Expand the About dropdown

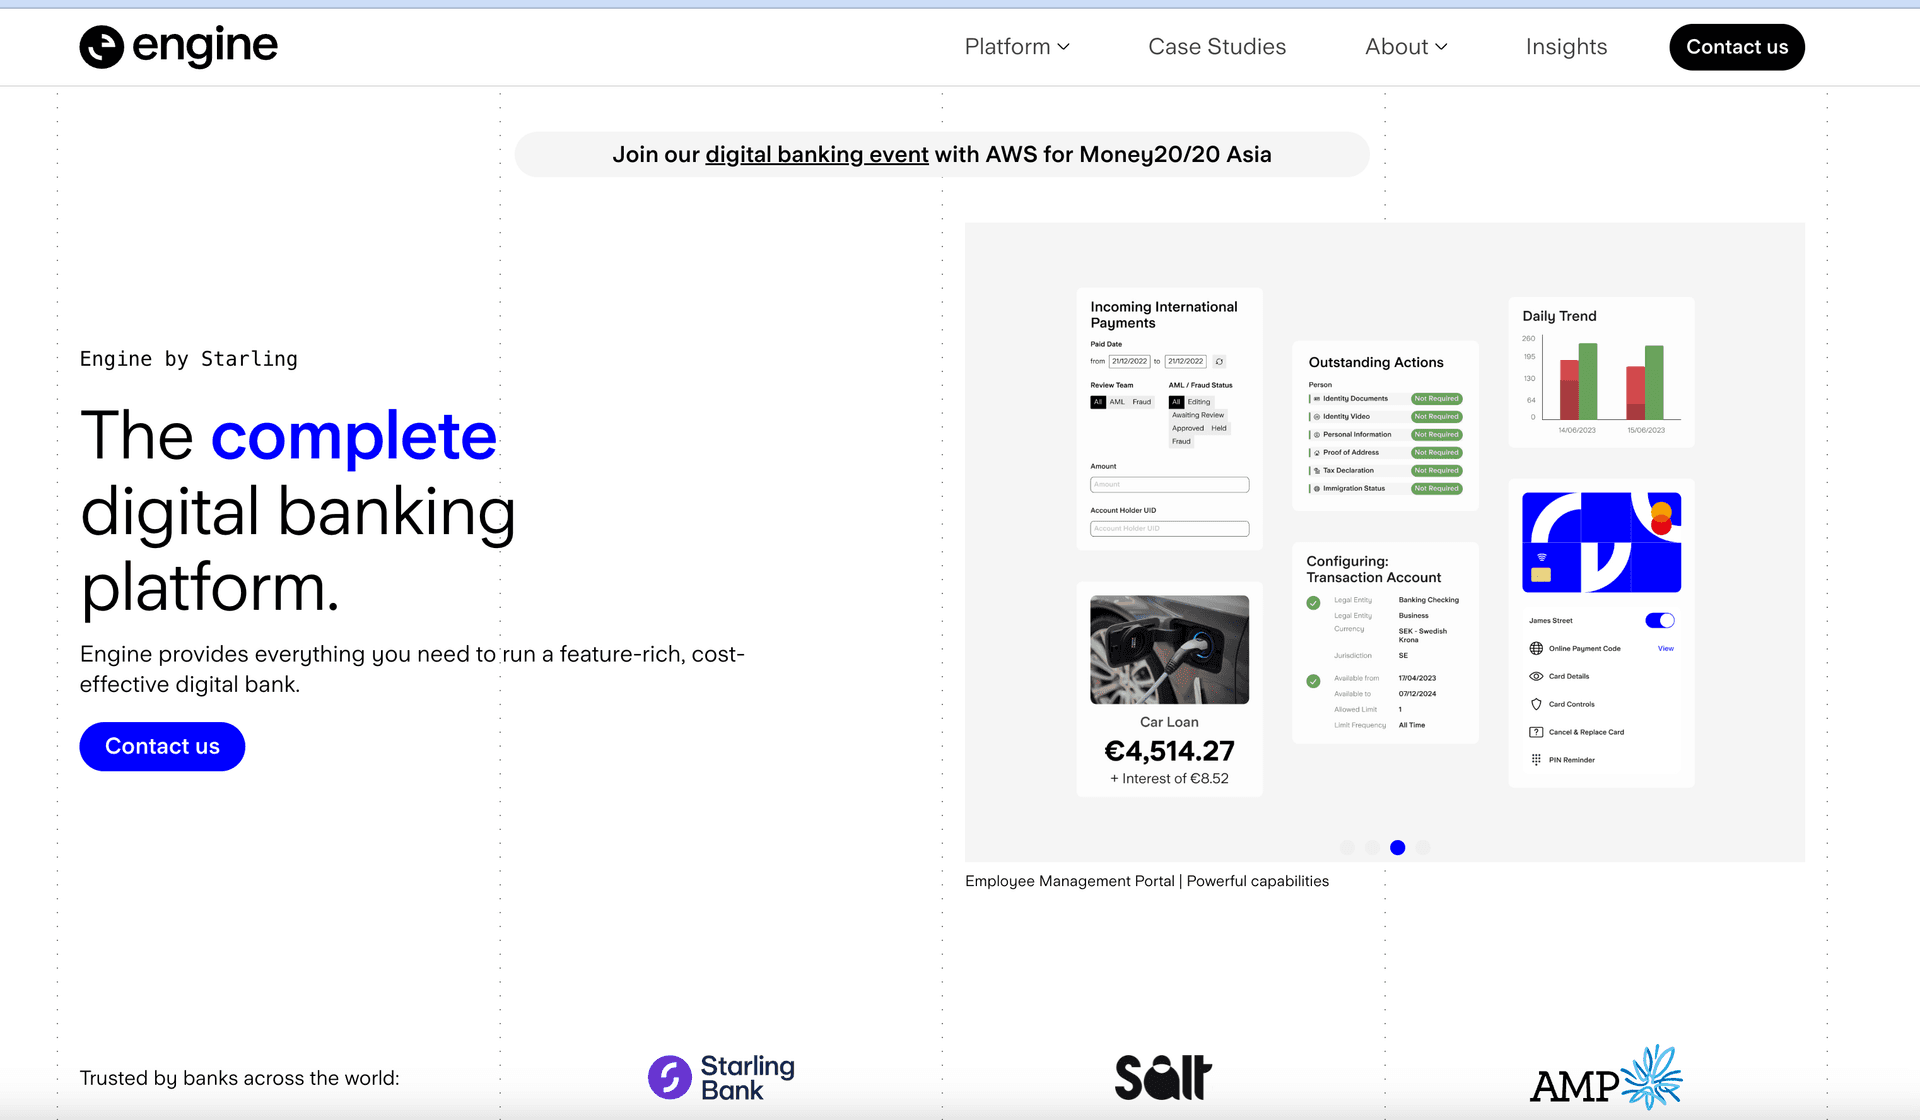point(1406,46)
